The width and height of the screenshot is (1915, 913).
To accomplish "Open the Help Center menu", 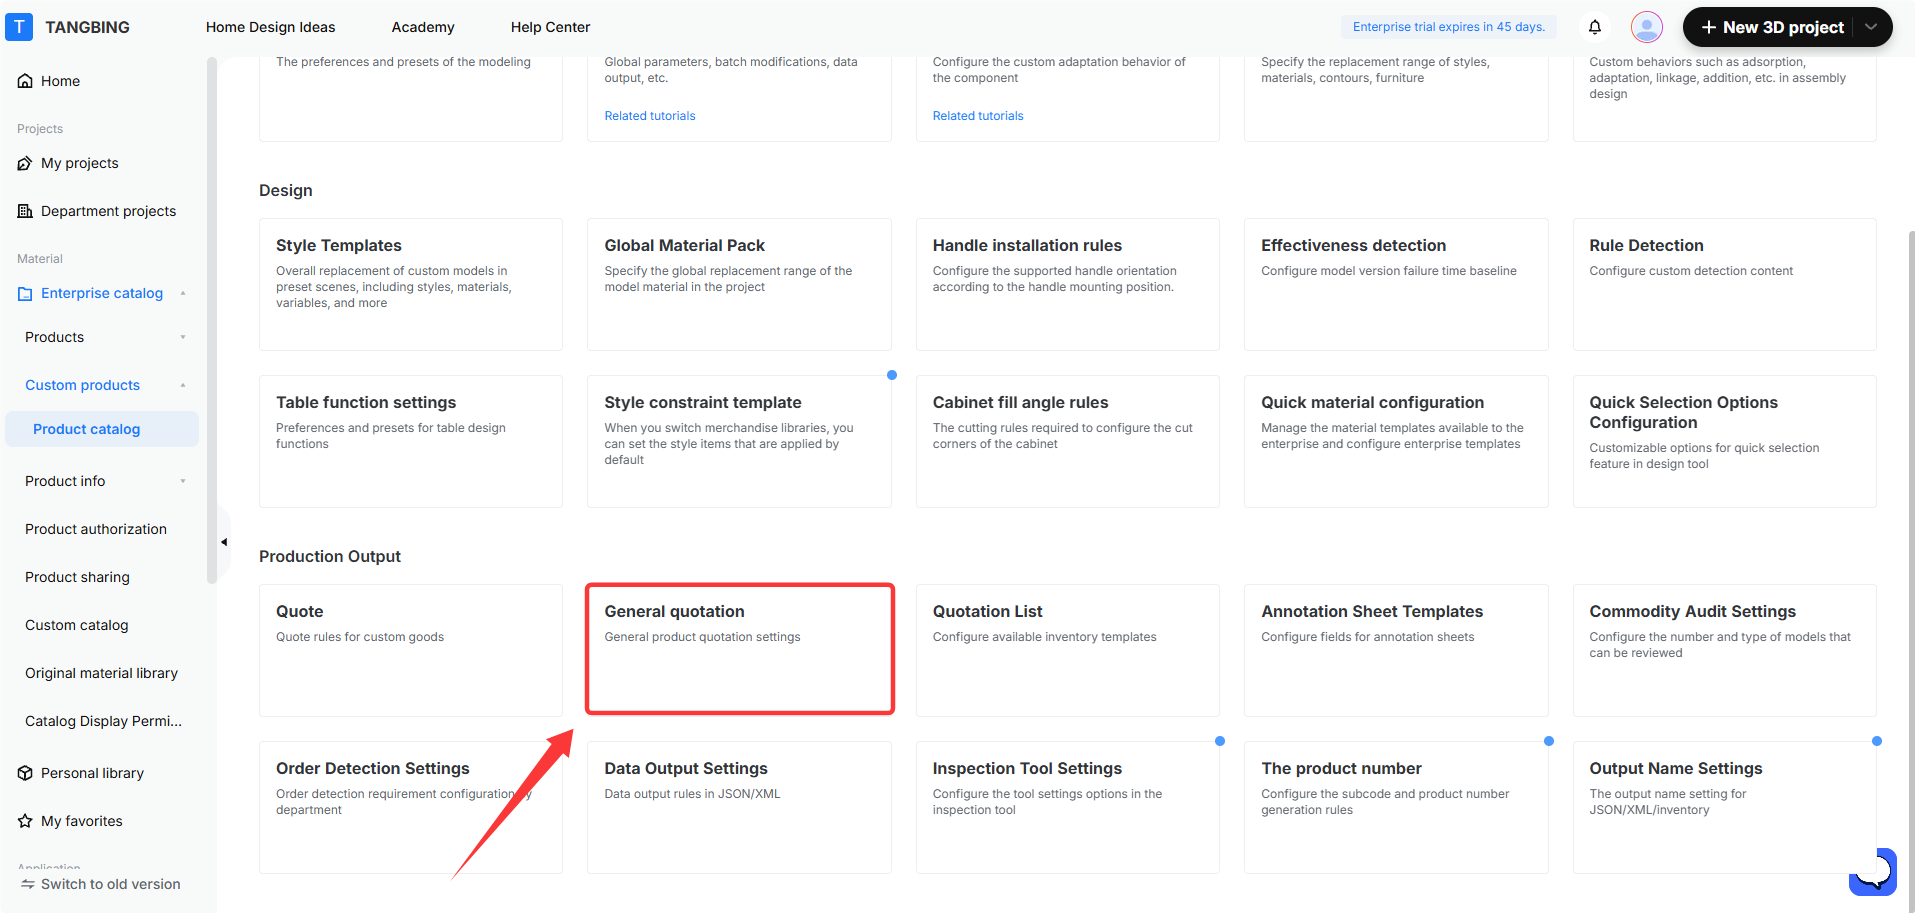I will (550, 27).
